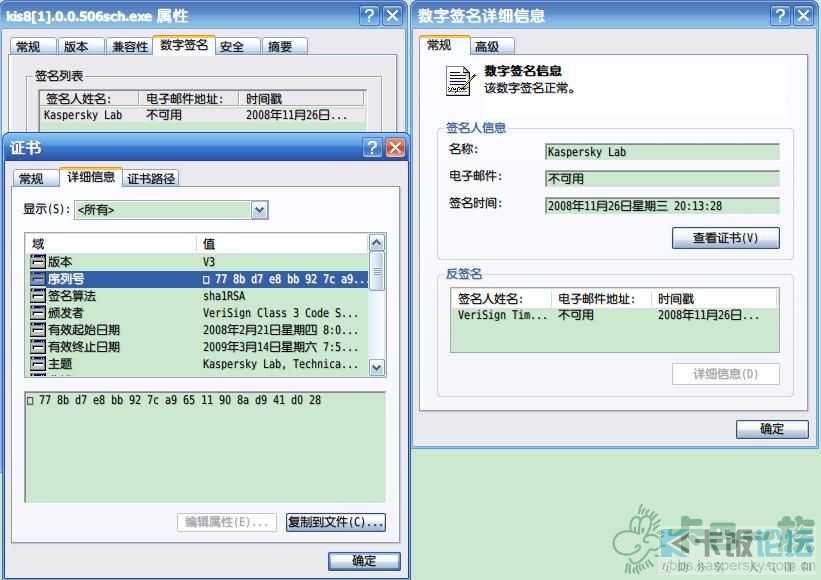Click 复制到文件(C)... button
821x580 pixels.
click(x=336, y=522)
